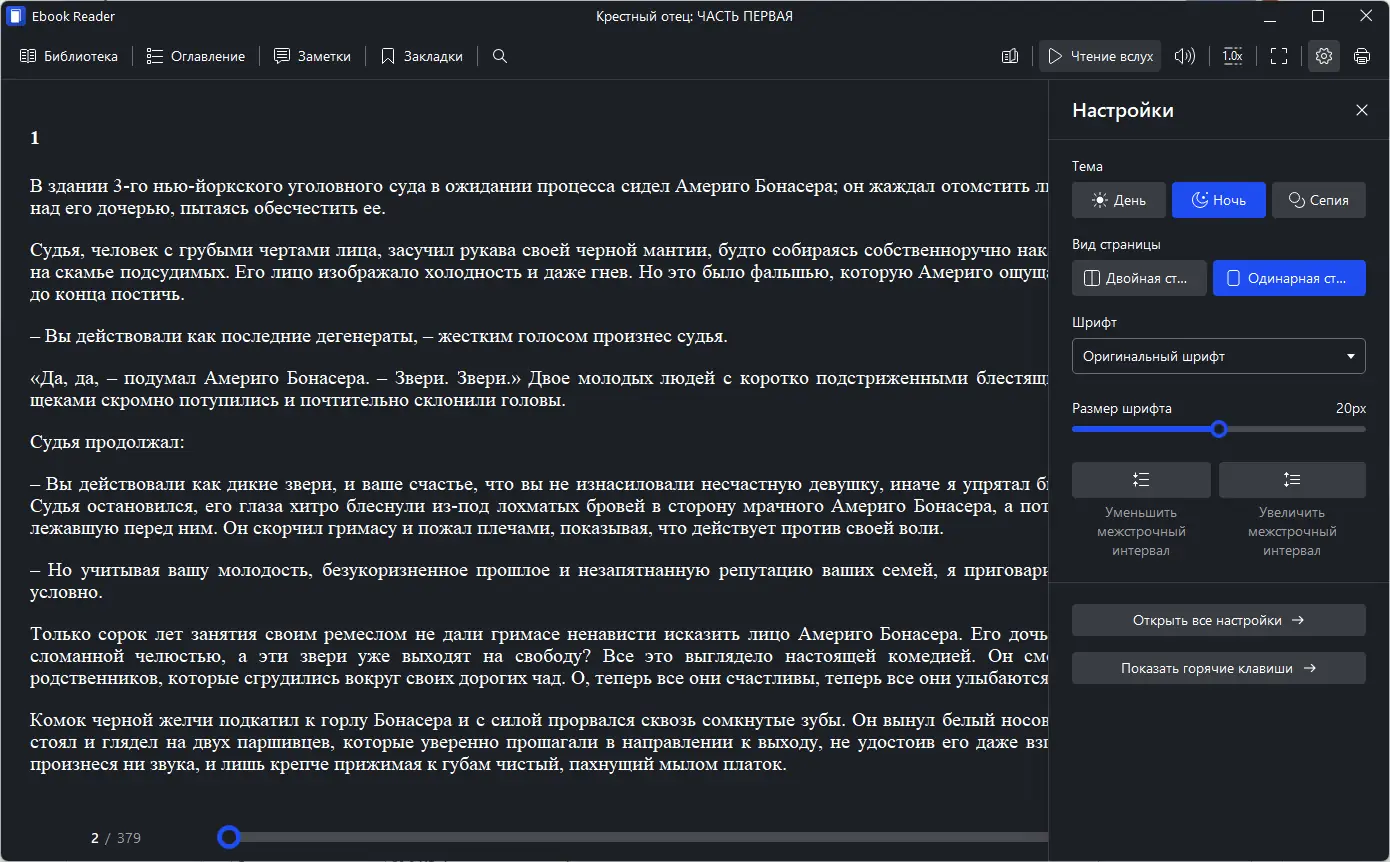Viewport: 1390px width, 862px height.
Task: Enable Двойная страница page view
Action: pyautogui.click(x=1139, y=278)
